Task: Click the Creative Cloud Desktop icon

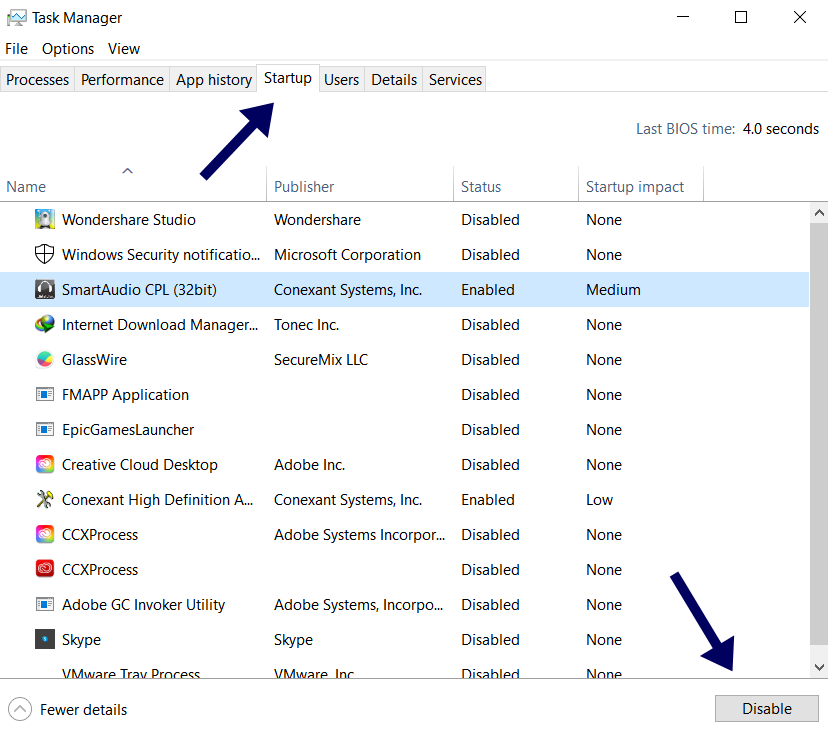Action: [x=44, y=464]
